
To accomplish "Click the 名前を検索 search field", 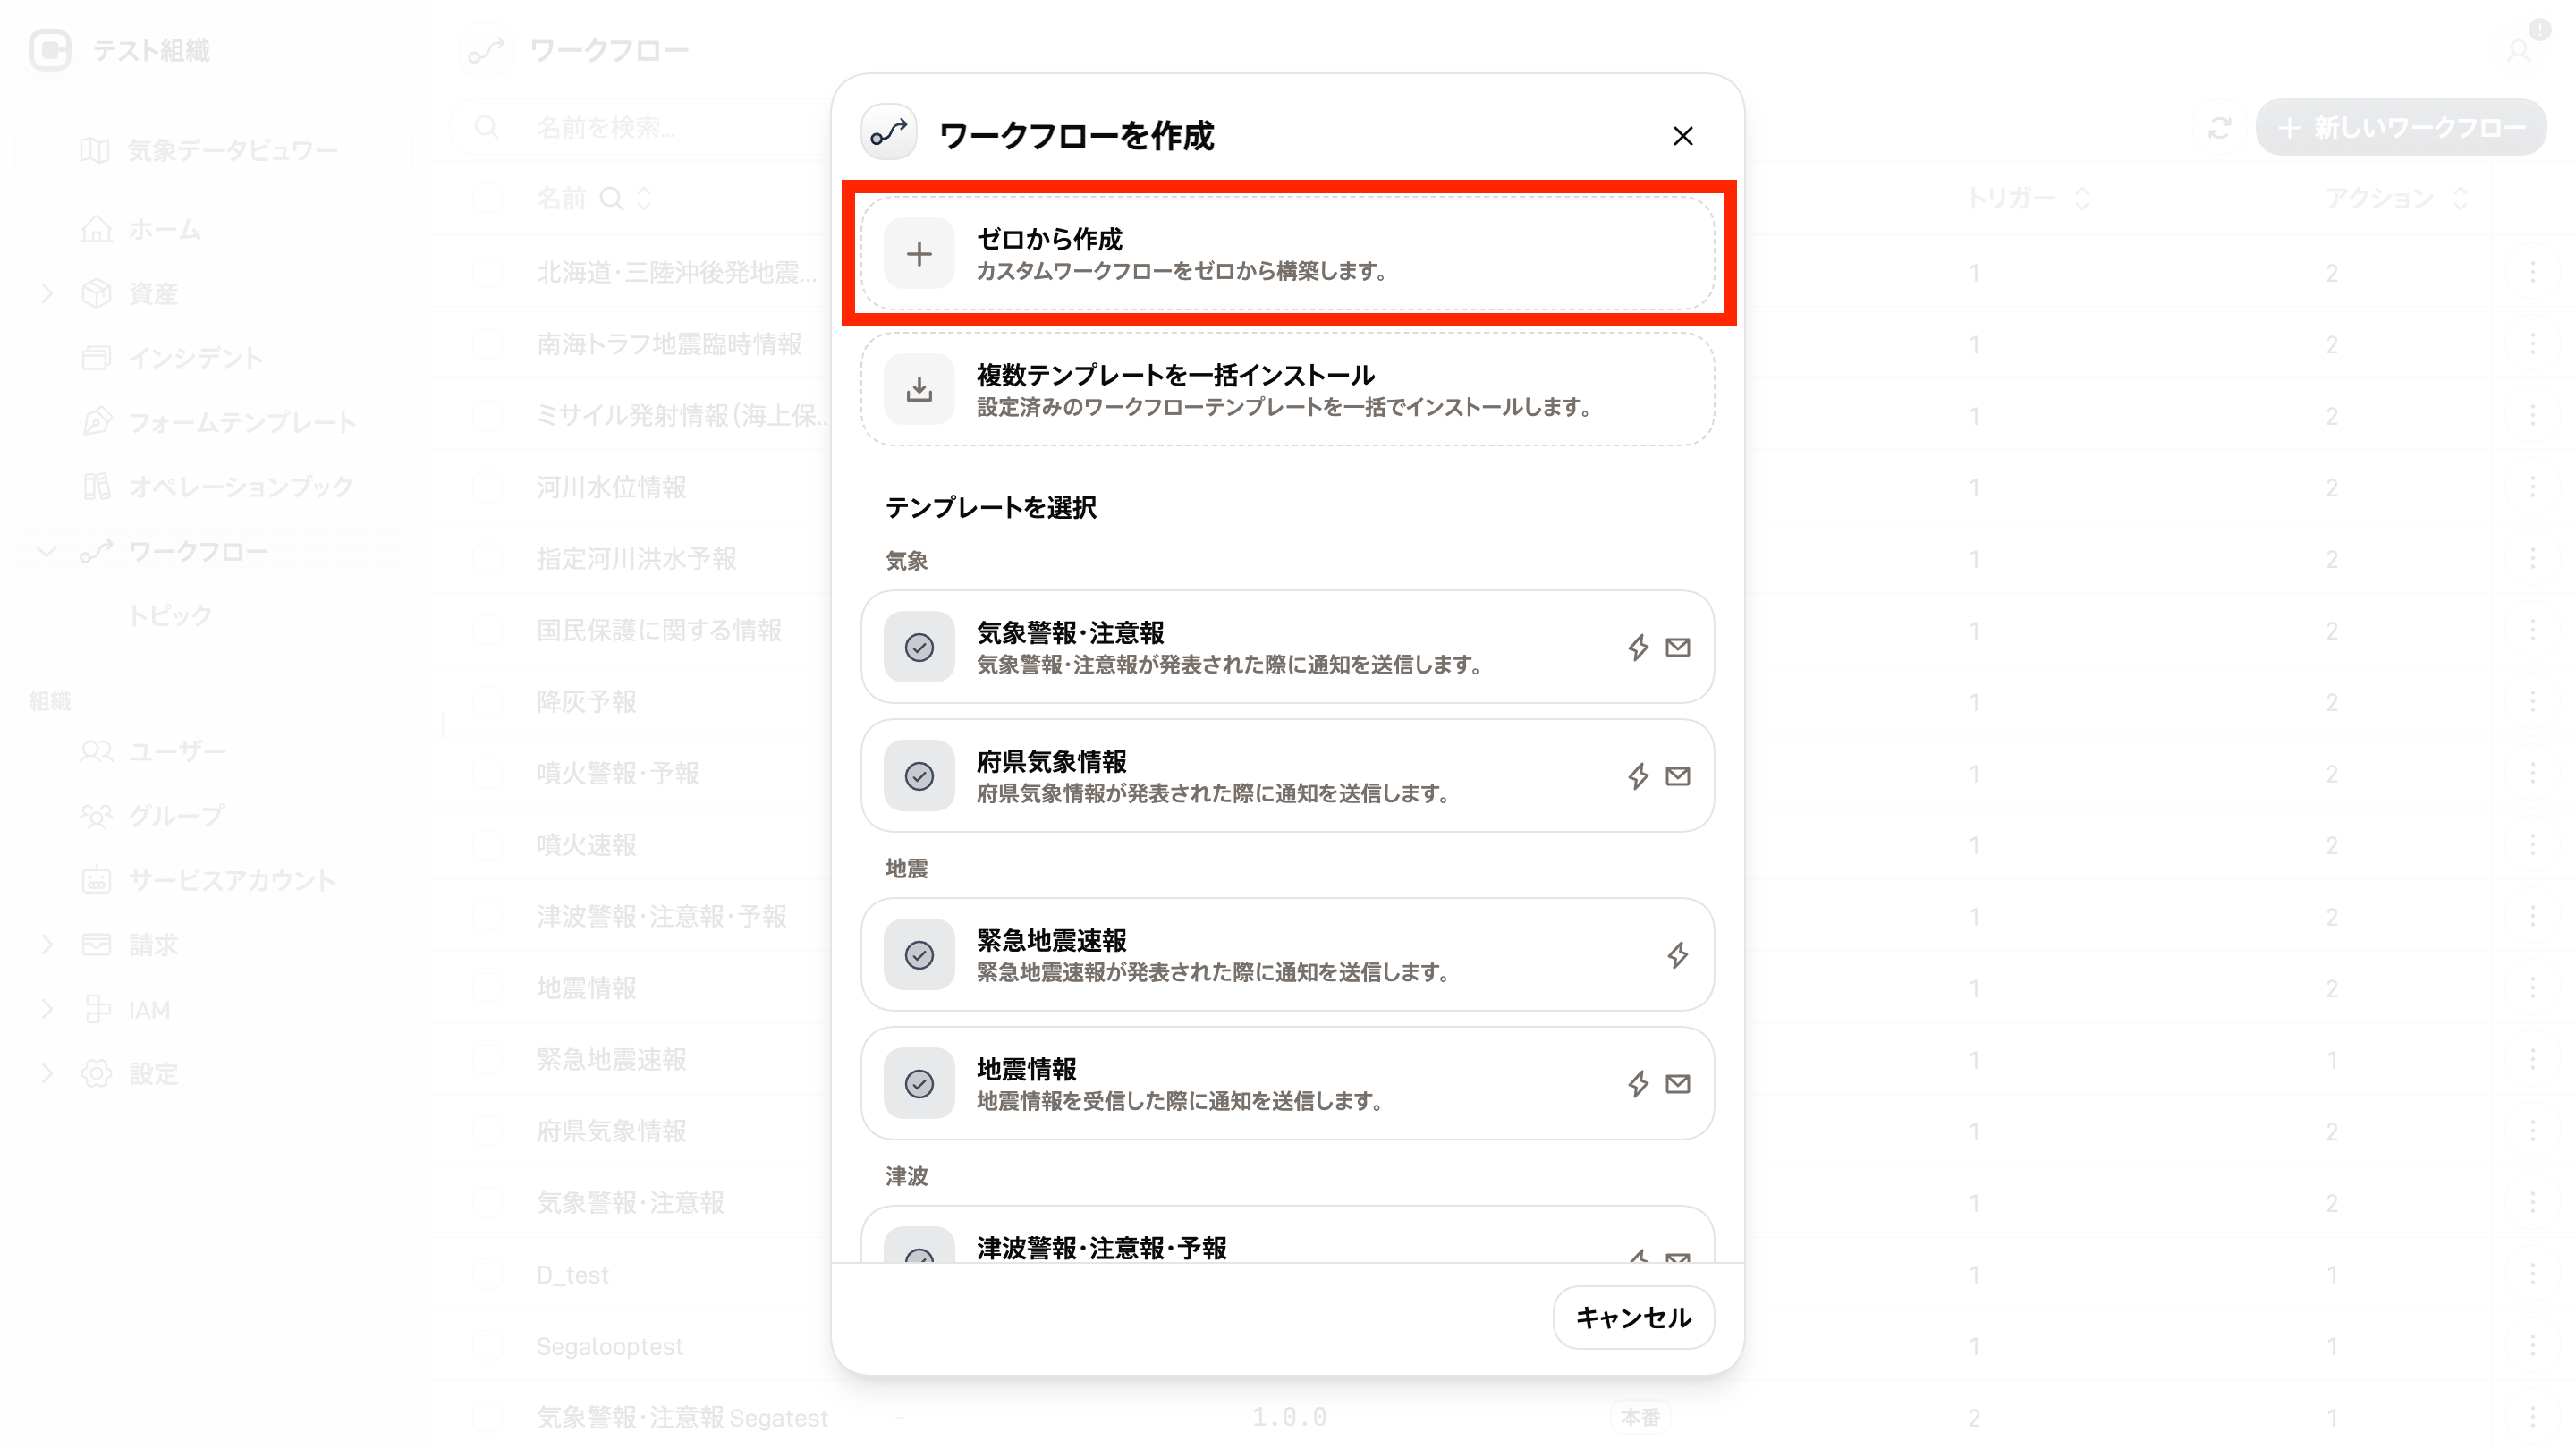I will [640, 127].
